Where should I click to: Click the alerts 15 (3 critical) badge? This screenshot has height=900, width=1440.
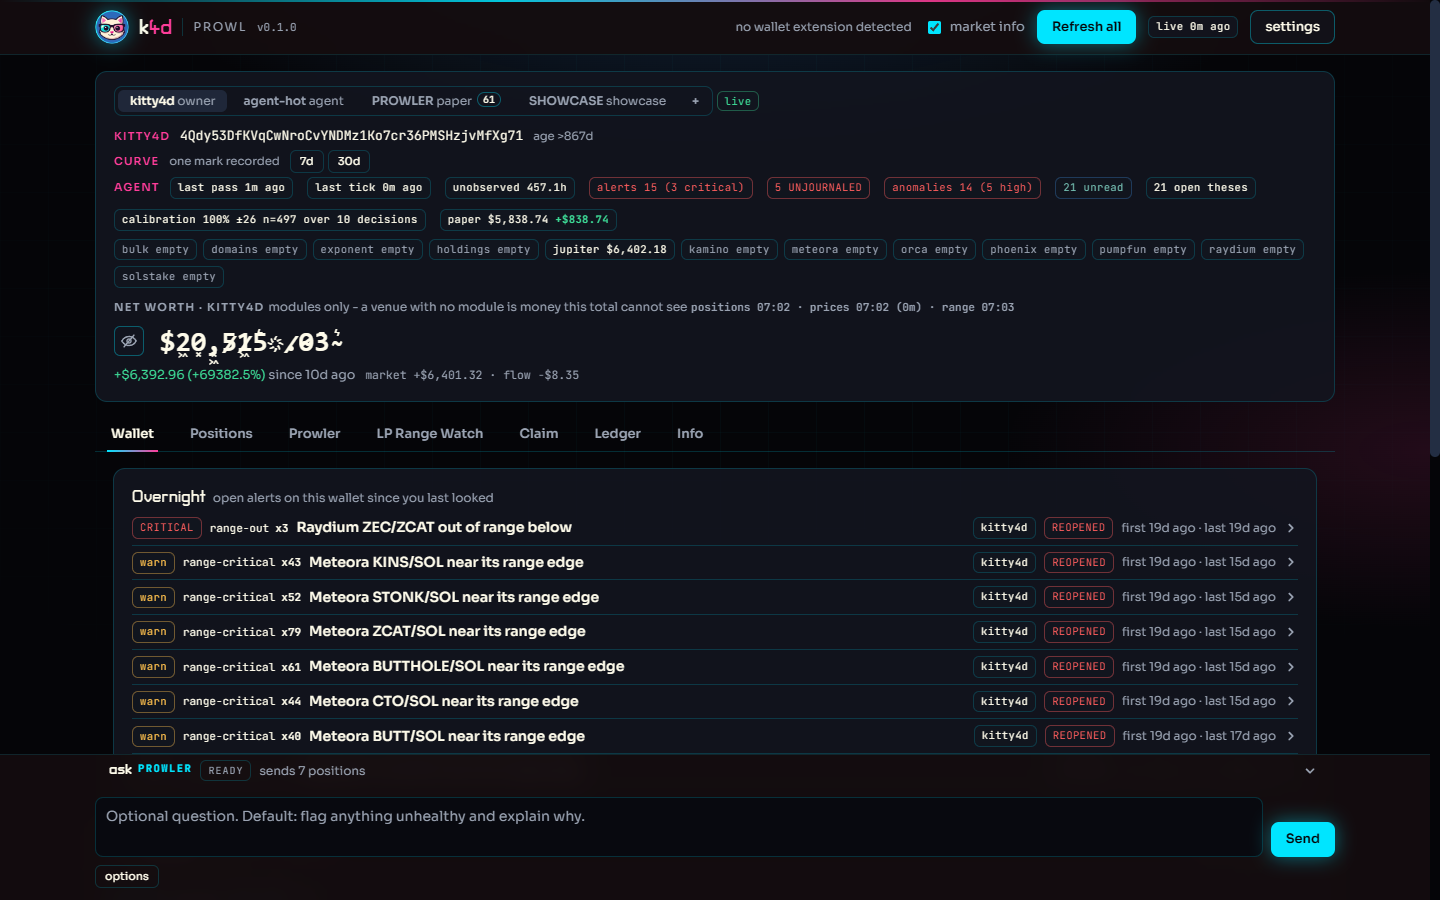tap(670, 188)
